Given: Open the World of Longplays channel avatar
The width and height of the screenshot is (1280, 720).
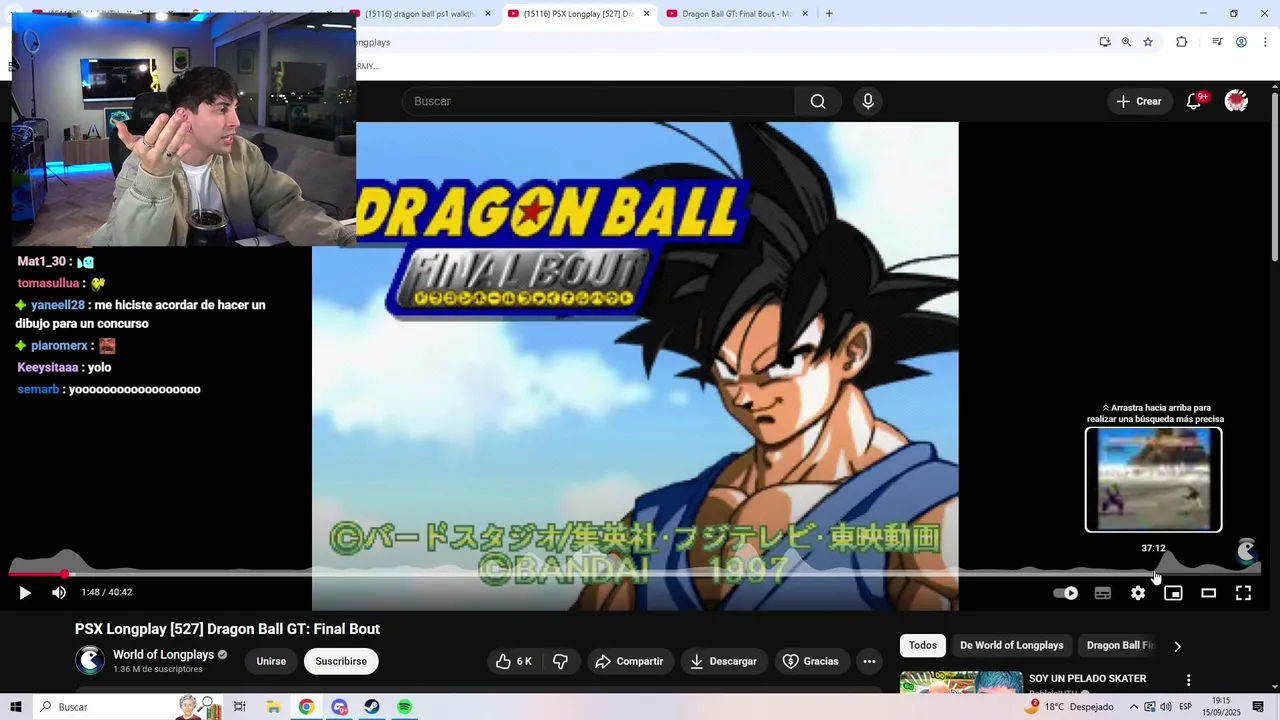Looking at the screenshot, I should (x=90, y=660).
